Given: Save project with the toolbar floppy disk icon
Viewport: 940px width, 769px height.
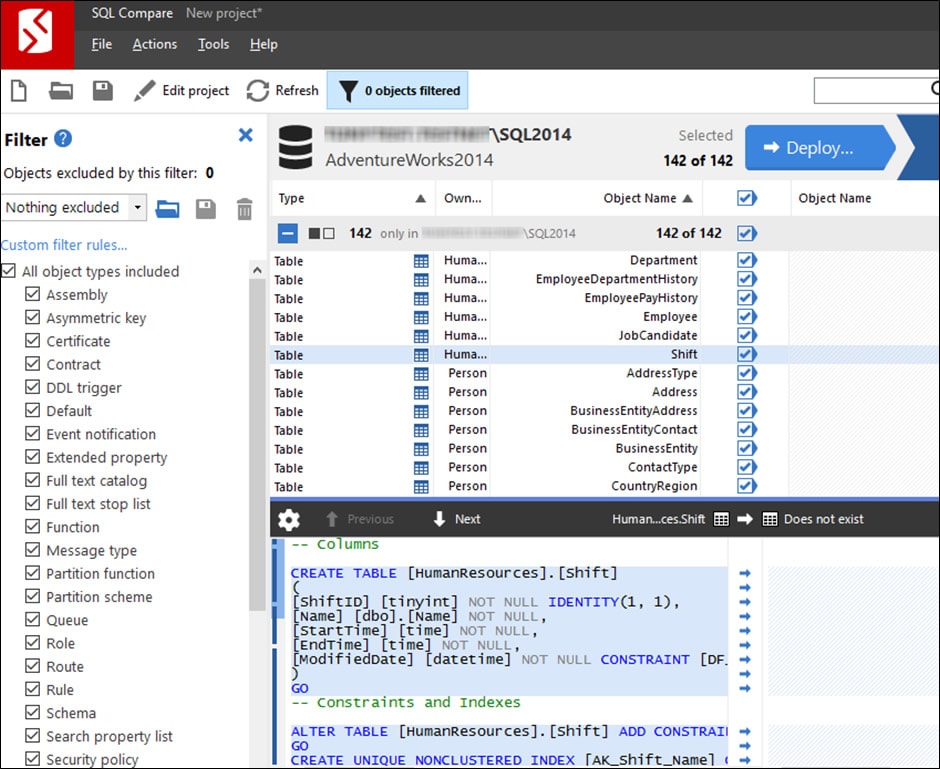Looking at the screenshot, I should (102, 91).
